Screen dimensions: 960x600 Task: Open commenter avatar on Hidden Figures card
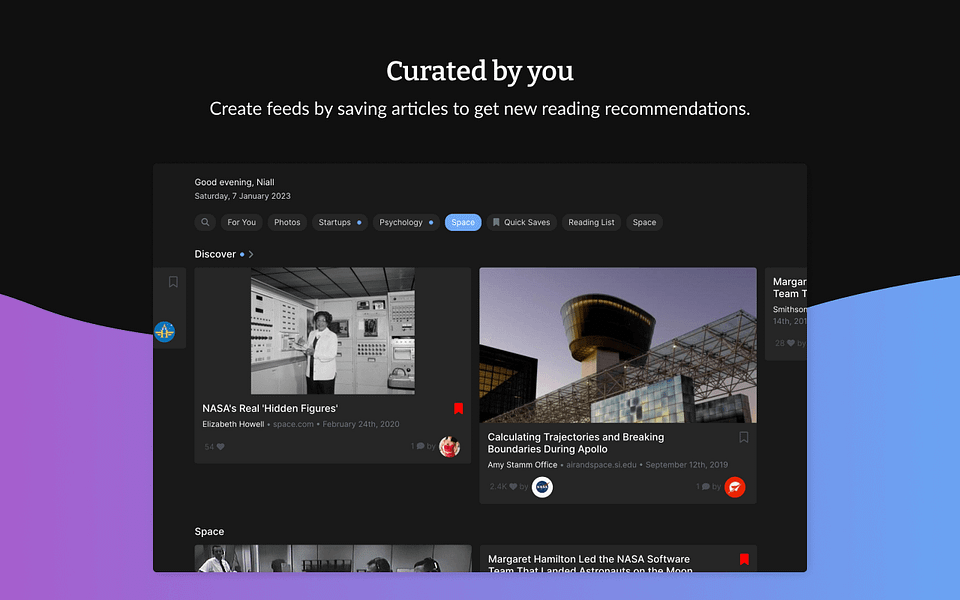coord(449,447)
